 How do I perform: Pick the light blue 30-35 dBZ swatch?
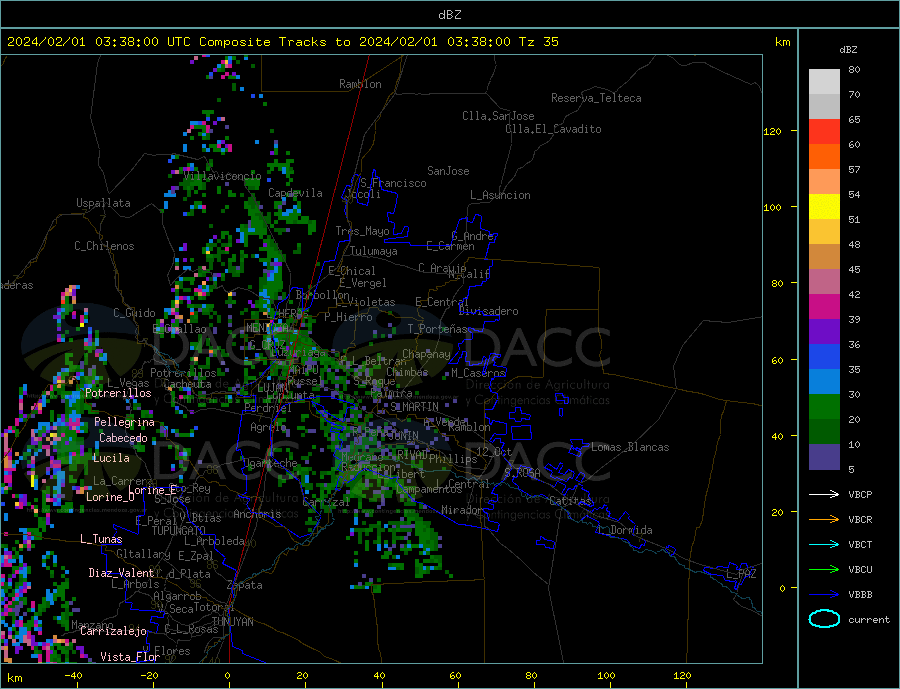pyautogui.click(x=824, y=382)
